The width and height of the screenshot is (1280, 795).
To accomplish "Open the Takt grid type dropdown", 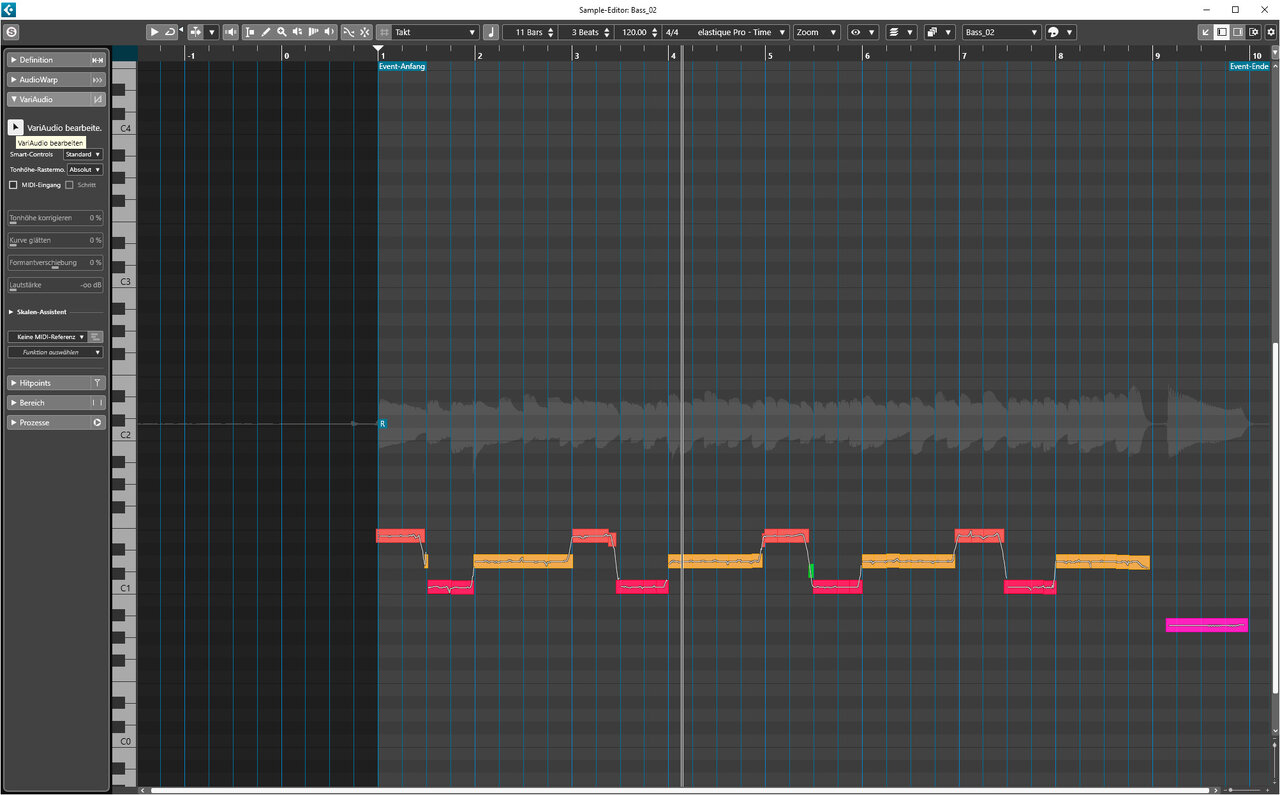I will (435, 32).
